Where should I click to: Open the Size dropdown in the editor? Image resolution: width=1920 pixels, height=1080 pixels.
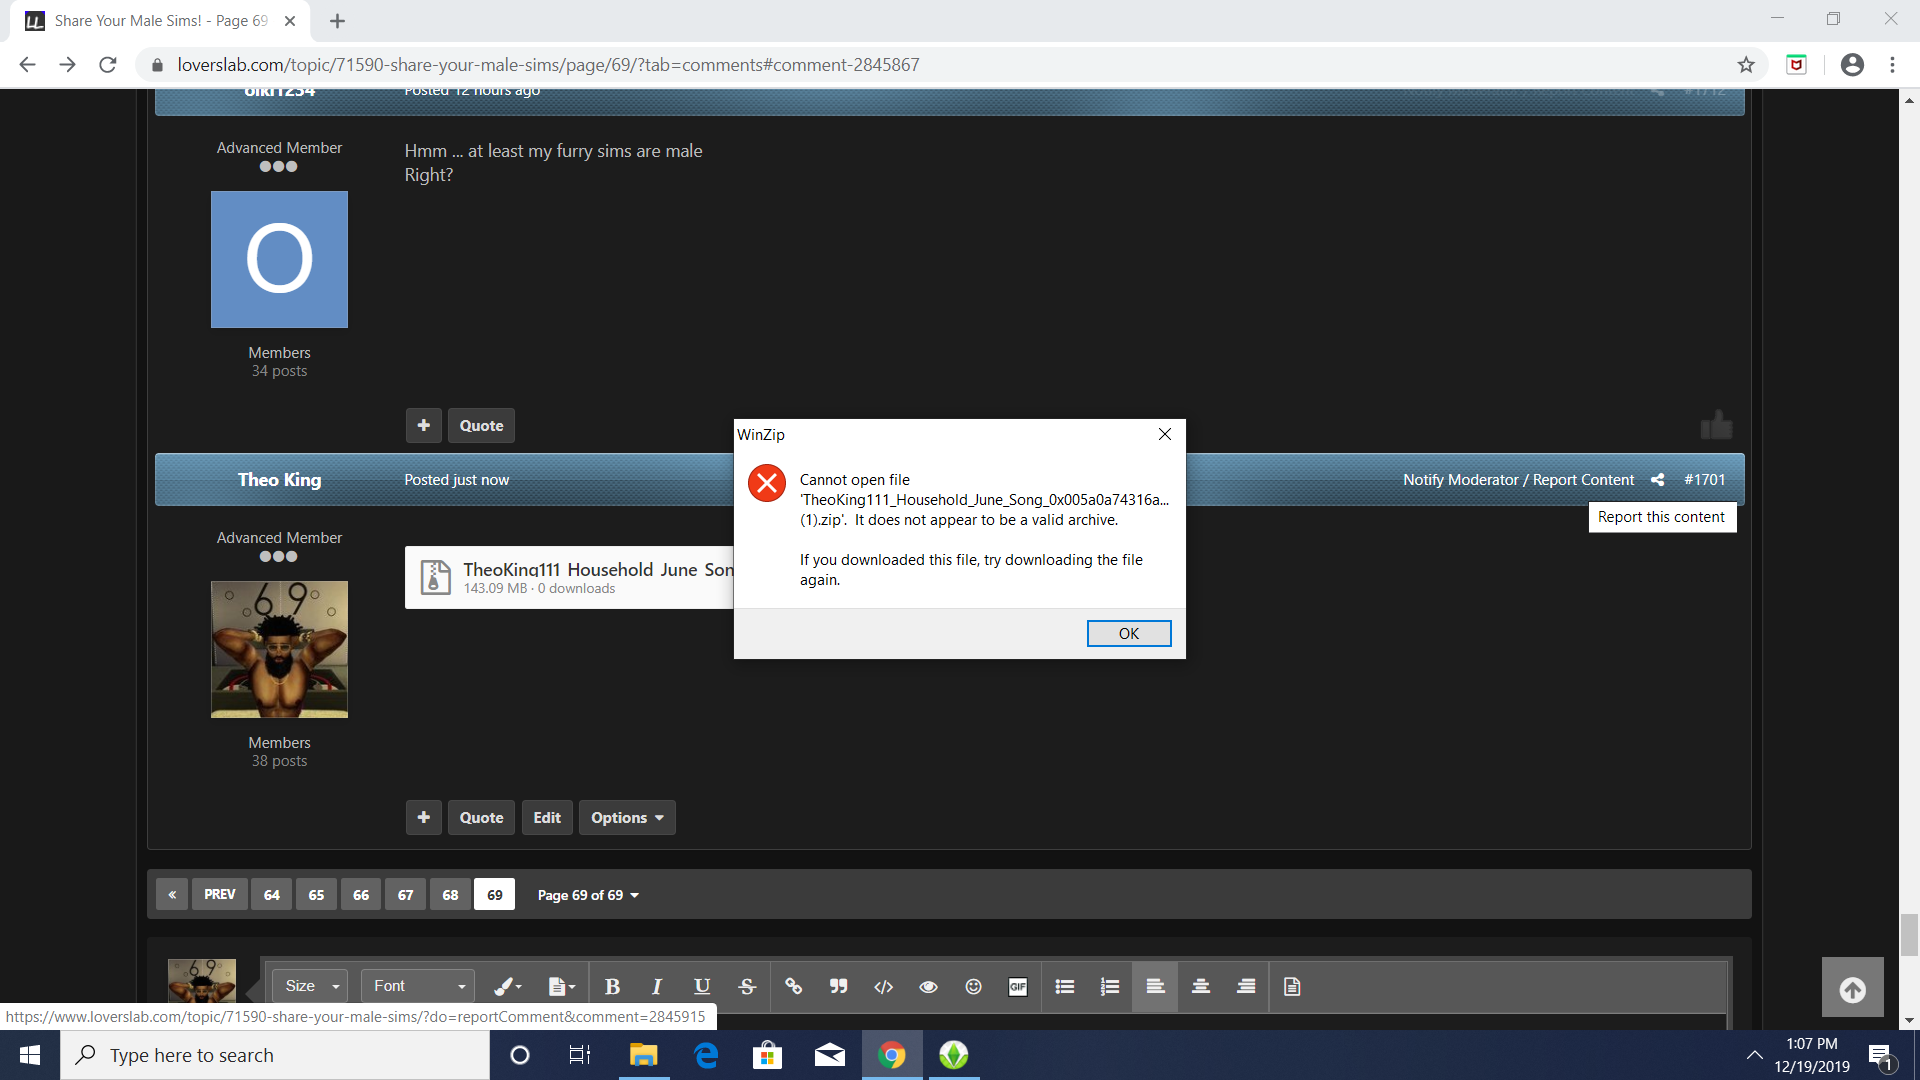tap(311, 986)
